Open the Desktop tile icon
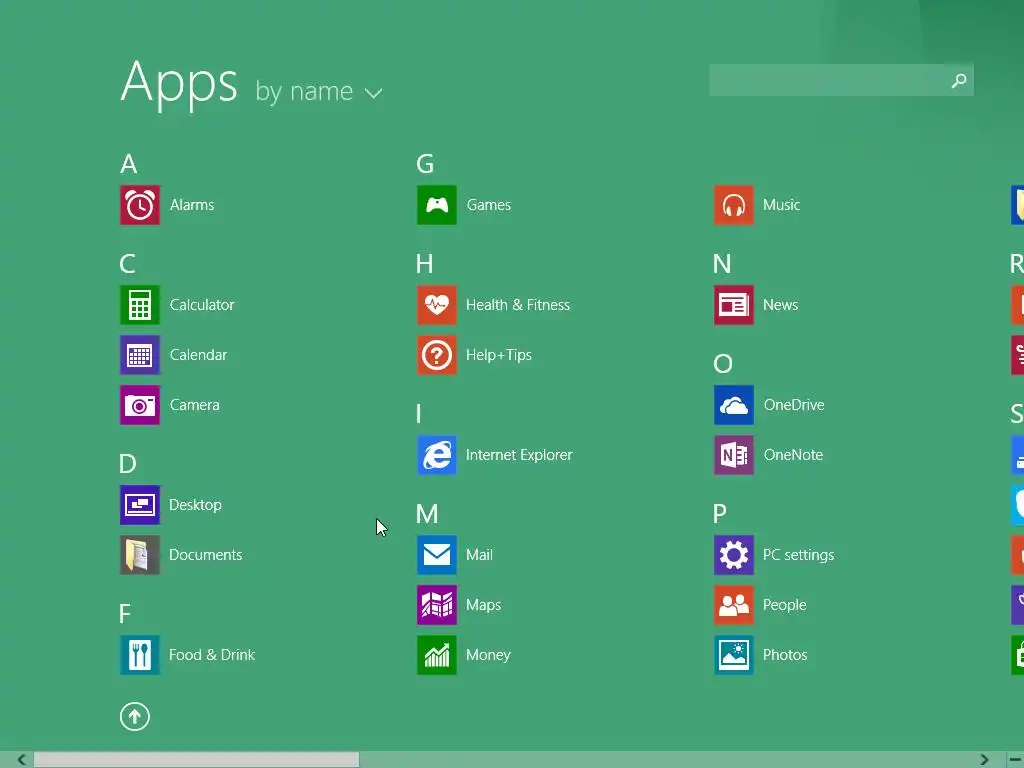The width and height of the screenshot is (1024, 768). (x=140, y=505)
